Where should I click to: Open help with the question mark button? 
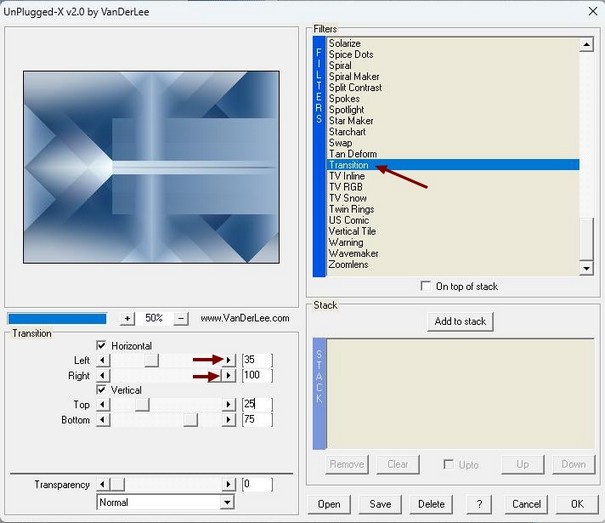point(480,504)
